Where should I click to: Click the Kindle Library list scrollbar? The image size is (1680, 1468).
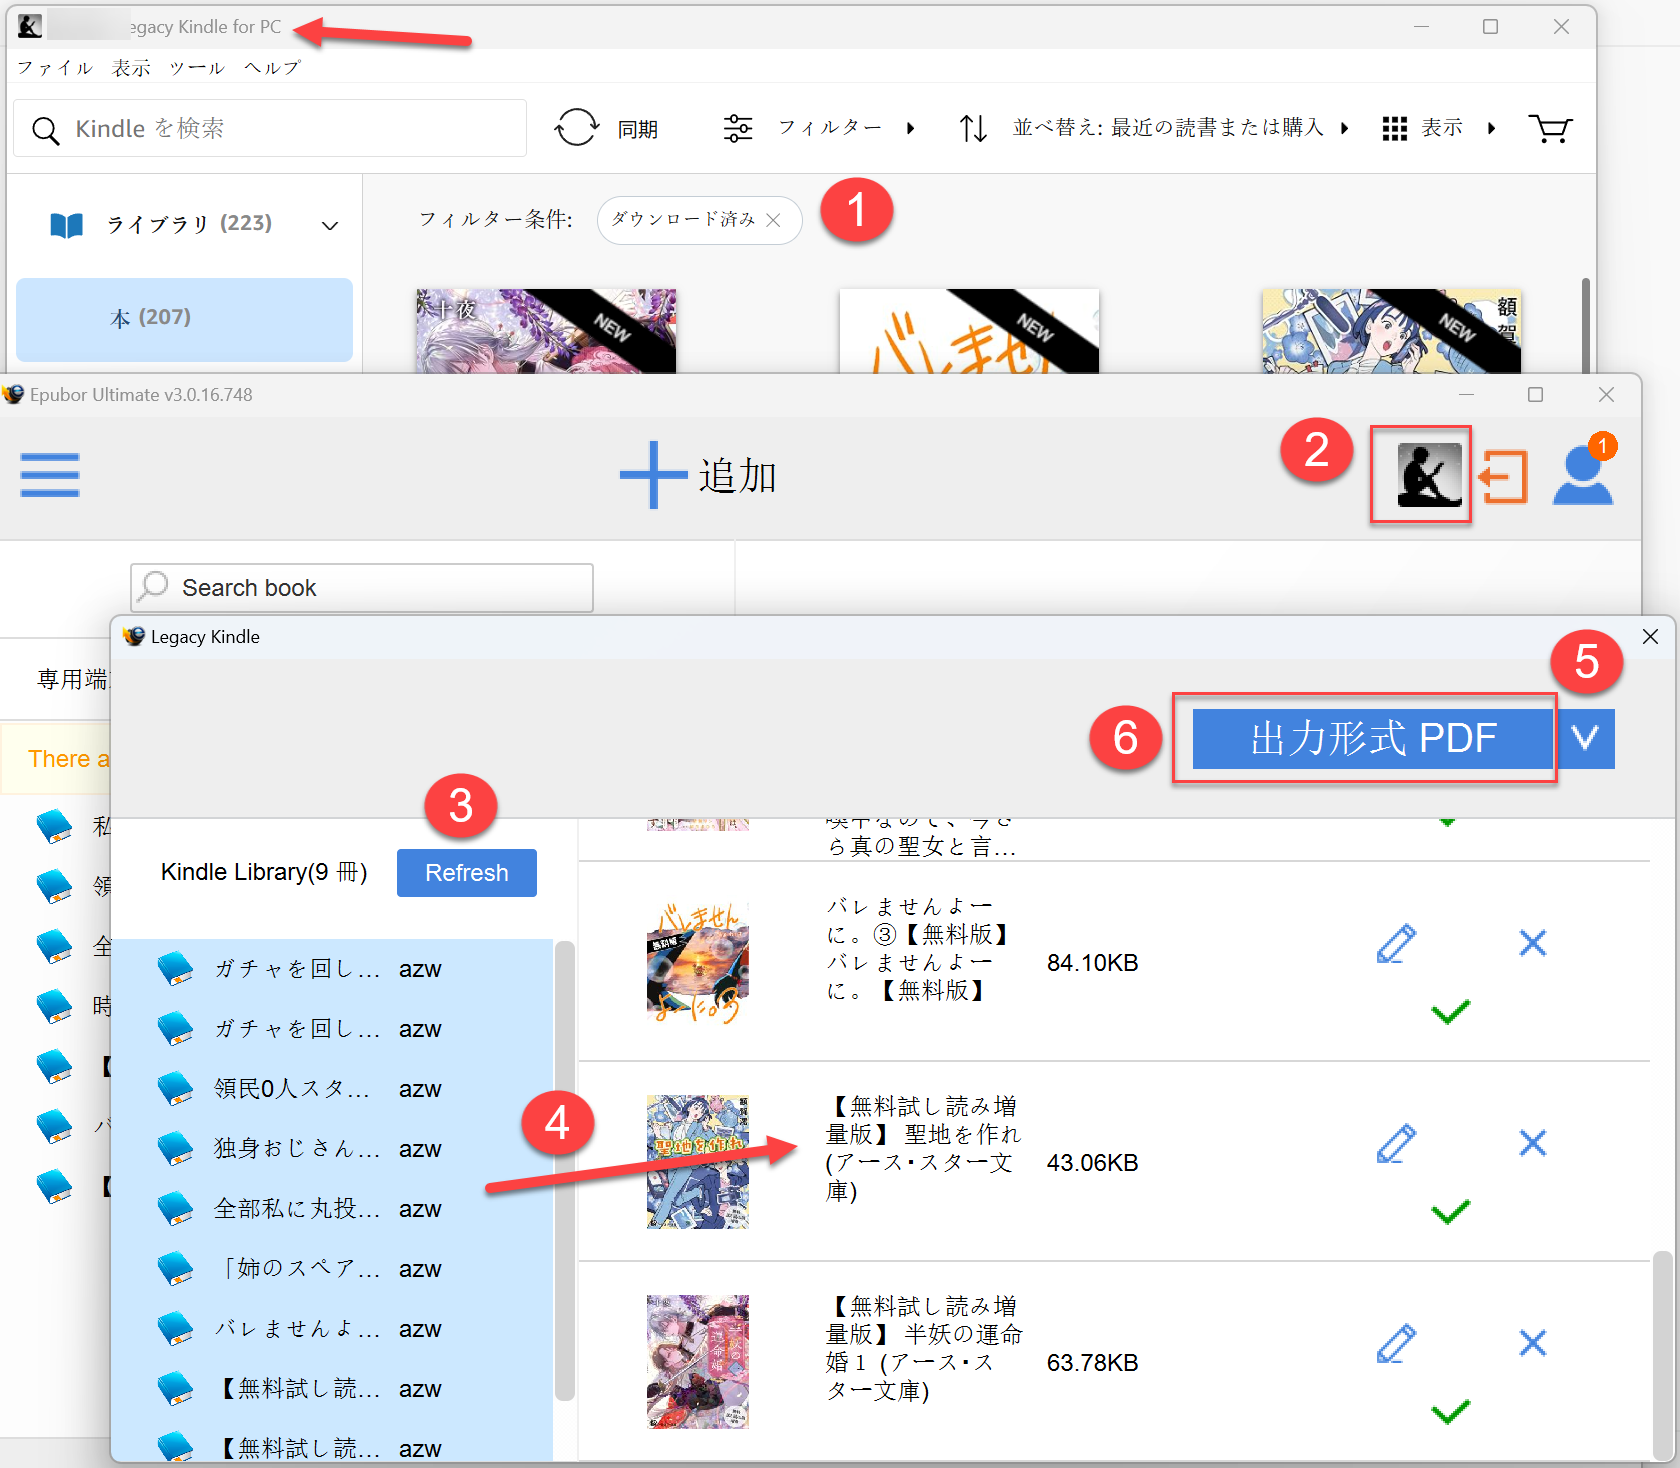565,1171
